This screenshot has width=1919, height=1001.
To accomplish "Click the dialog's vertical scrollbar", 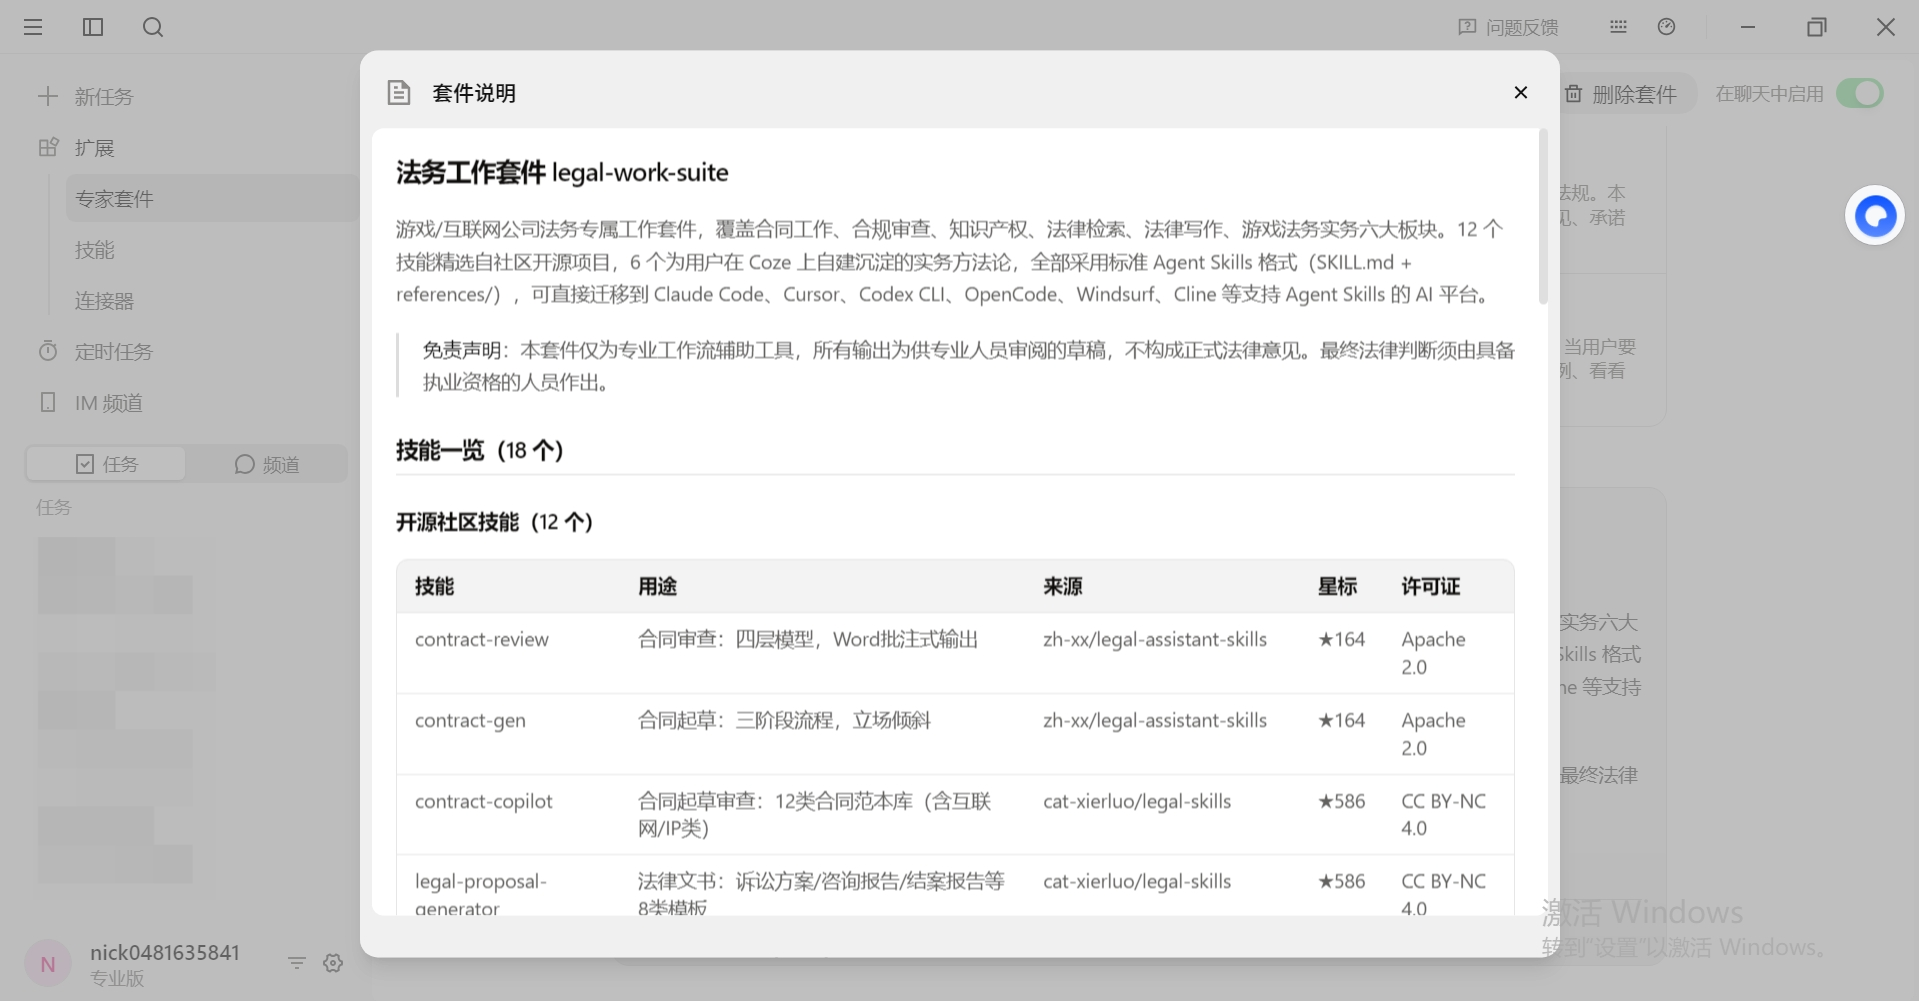I will click(x=1543, y=216).
